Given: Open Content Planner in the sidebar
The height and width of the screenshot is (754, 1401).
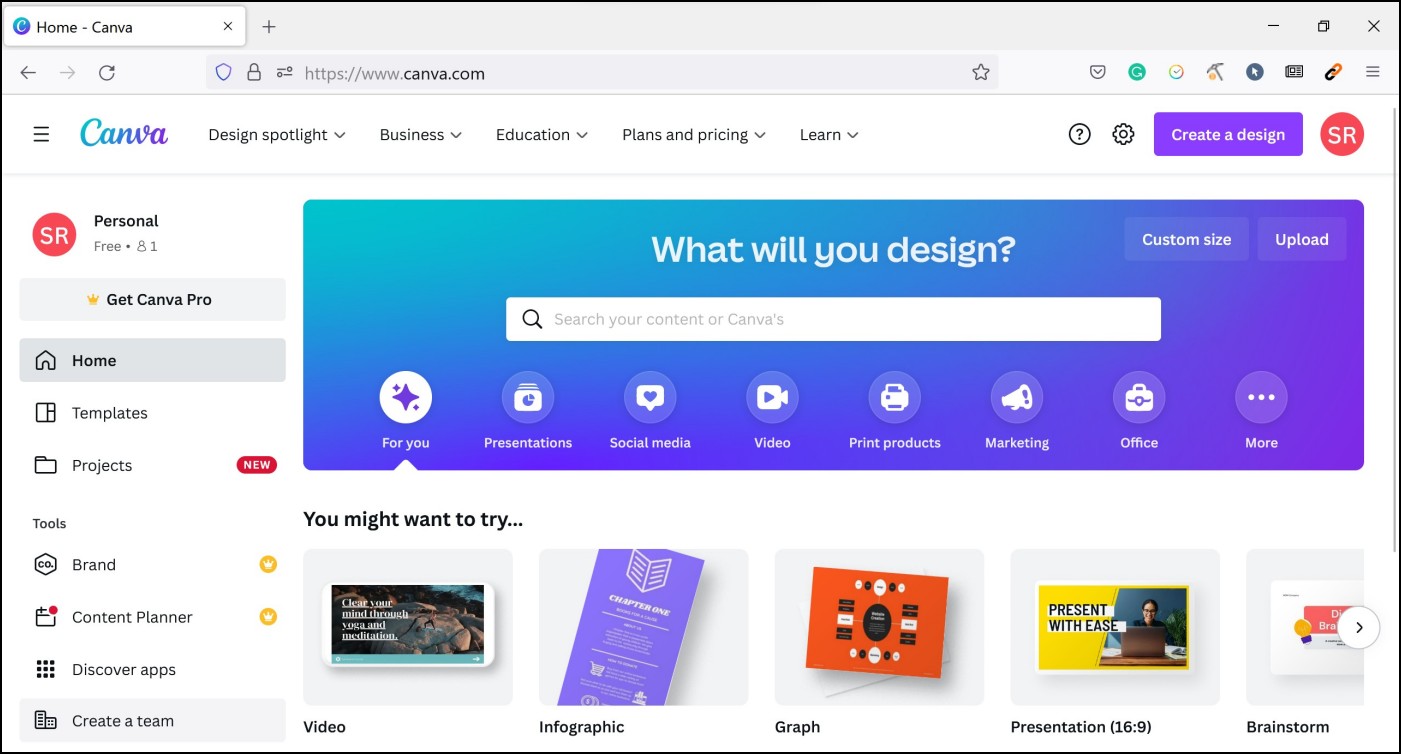Looking at the screenshot, I should coord(152,617).
